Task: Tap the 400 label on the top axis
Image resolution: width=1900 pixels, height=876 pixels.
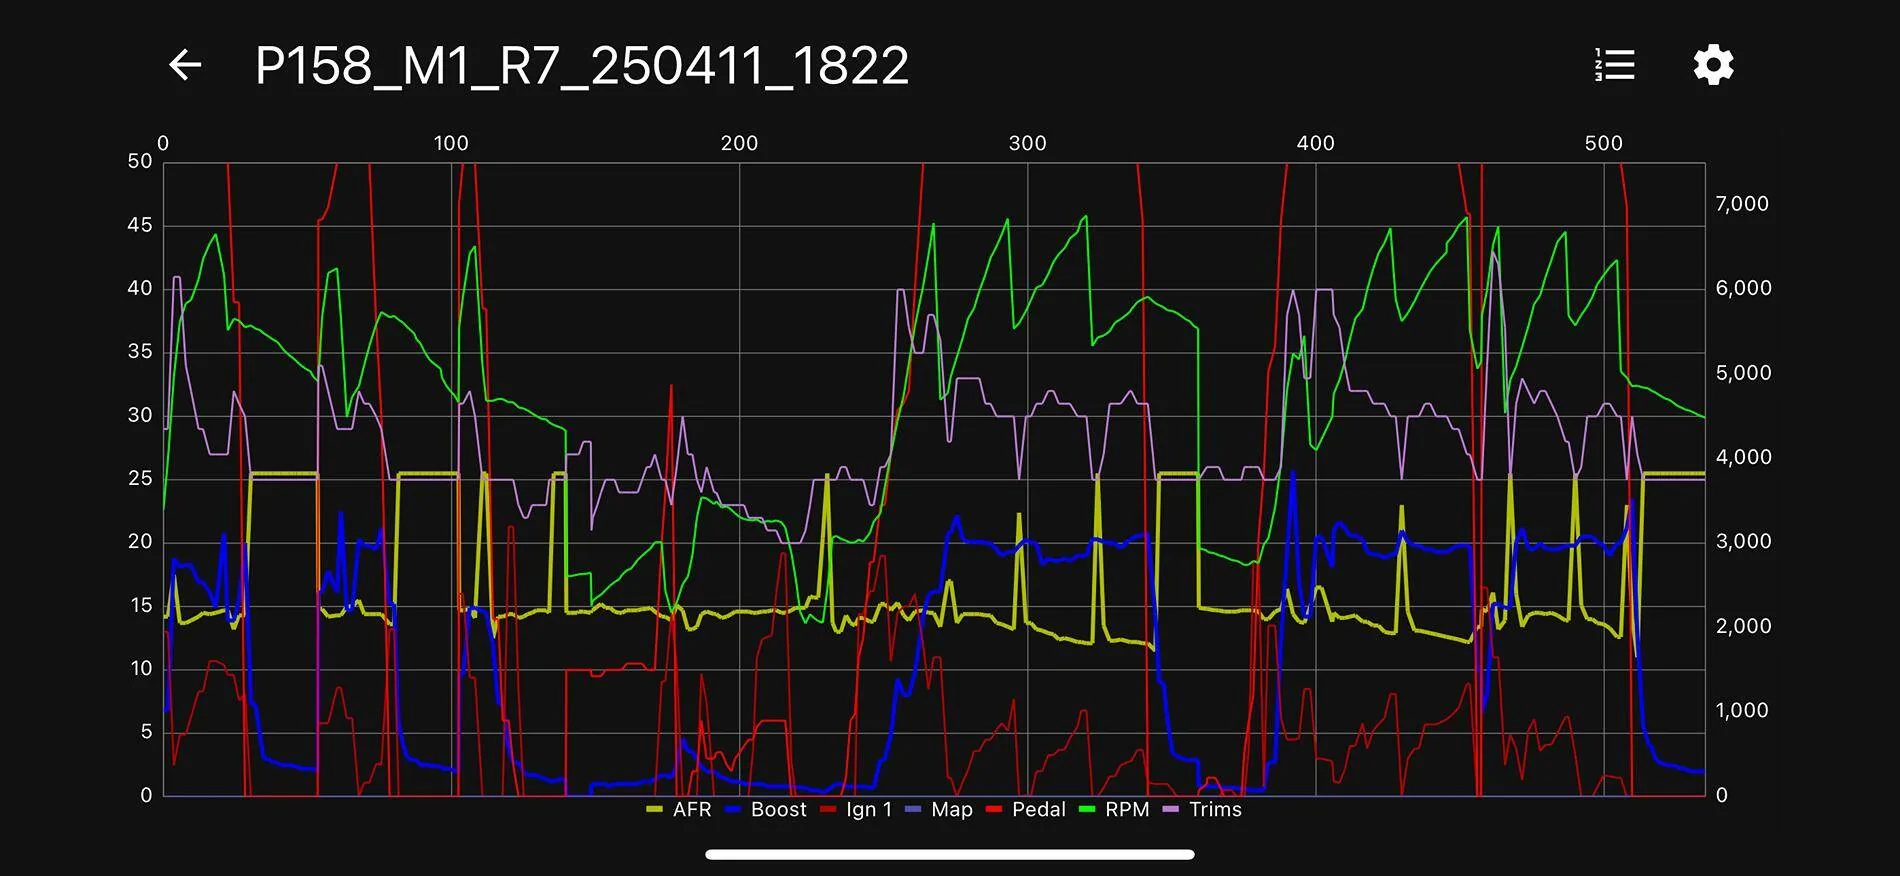Action: (1315, 143)
